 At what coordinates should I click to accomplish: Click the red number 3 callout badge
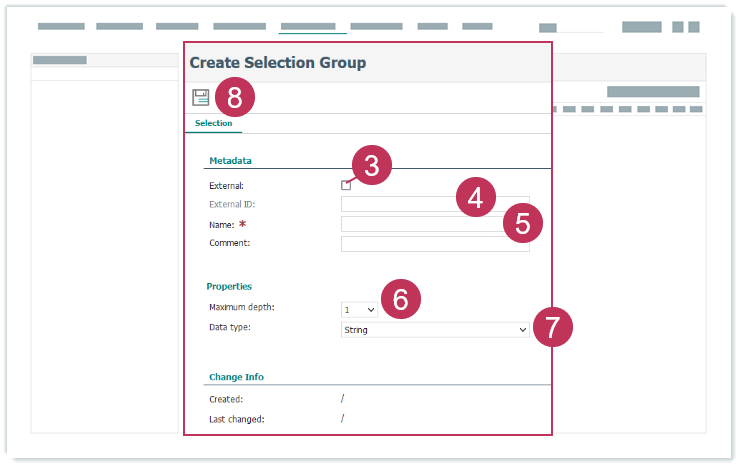(x=371, y=167)
